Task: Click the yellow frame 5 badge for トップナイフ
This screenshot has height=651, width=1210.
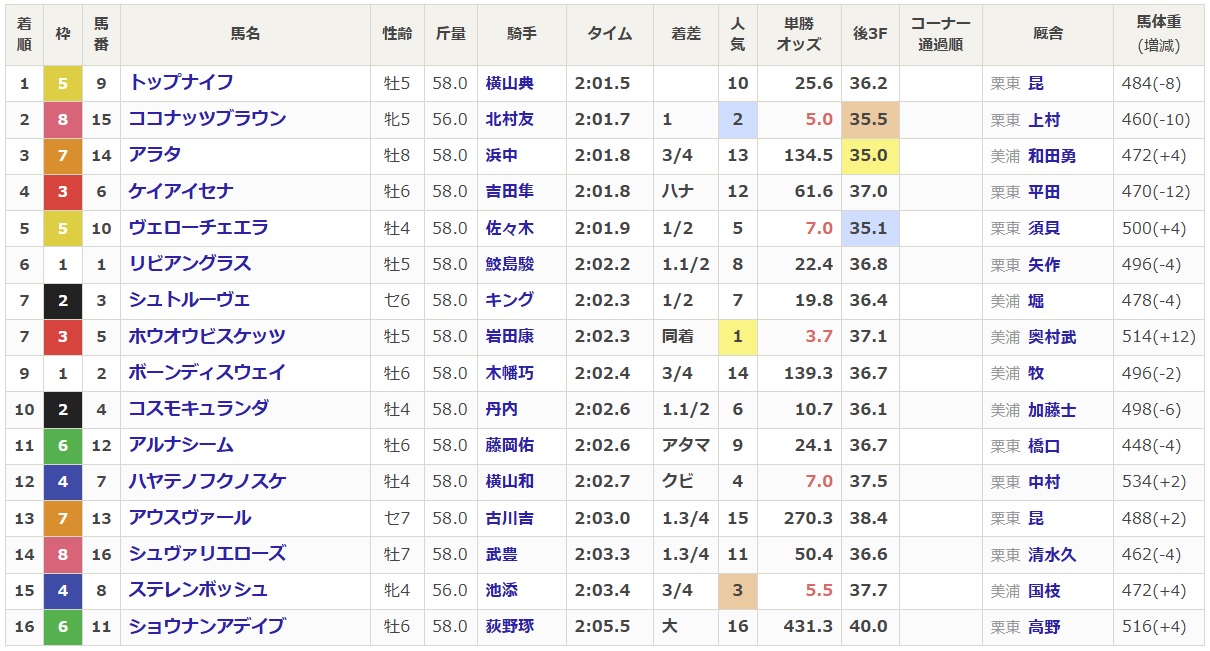Action: [x=62, y=83]
